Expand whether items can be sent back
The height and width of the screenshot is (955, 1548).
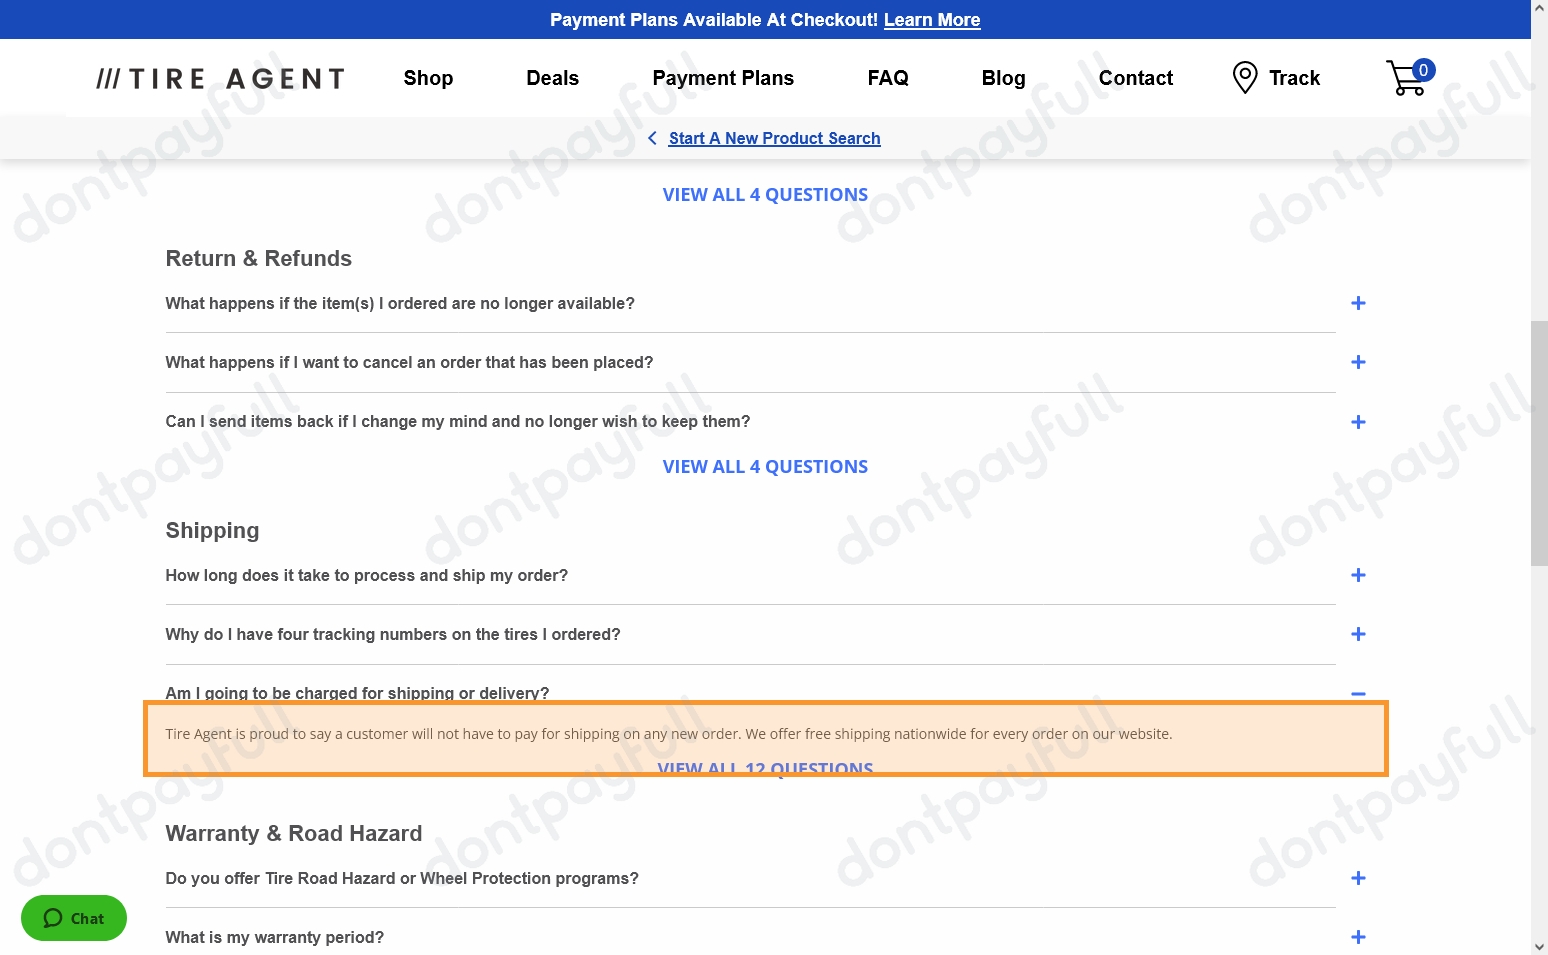point(1358,421)
